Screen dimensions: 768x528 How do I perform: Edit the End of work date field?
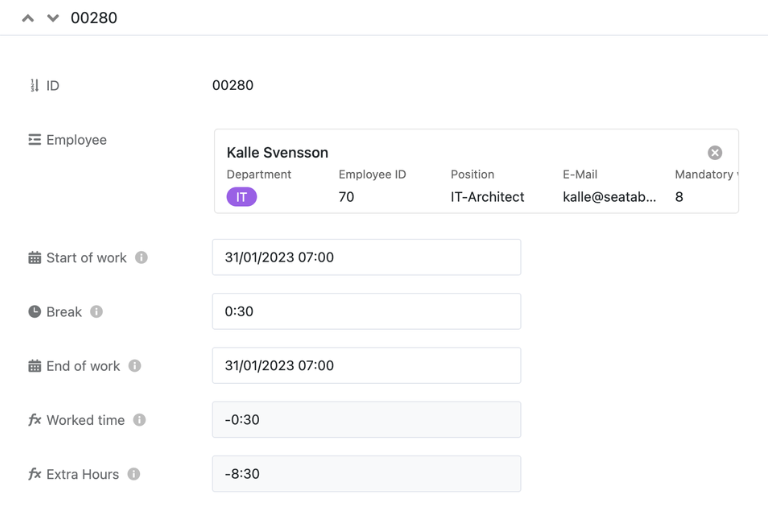coord(366,365)
